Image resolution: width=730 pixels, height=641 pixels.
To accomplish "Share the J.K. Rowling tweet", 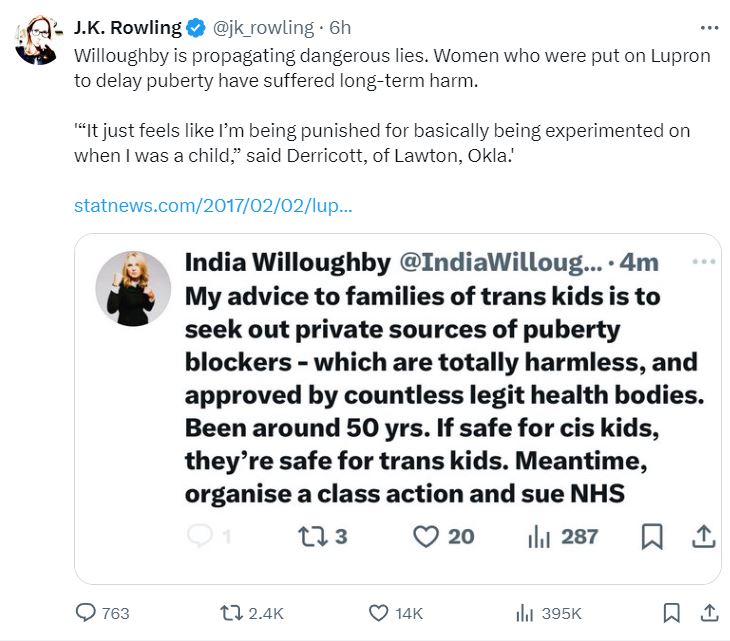I will pos(710,613).
